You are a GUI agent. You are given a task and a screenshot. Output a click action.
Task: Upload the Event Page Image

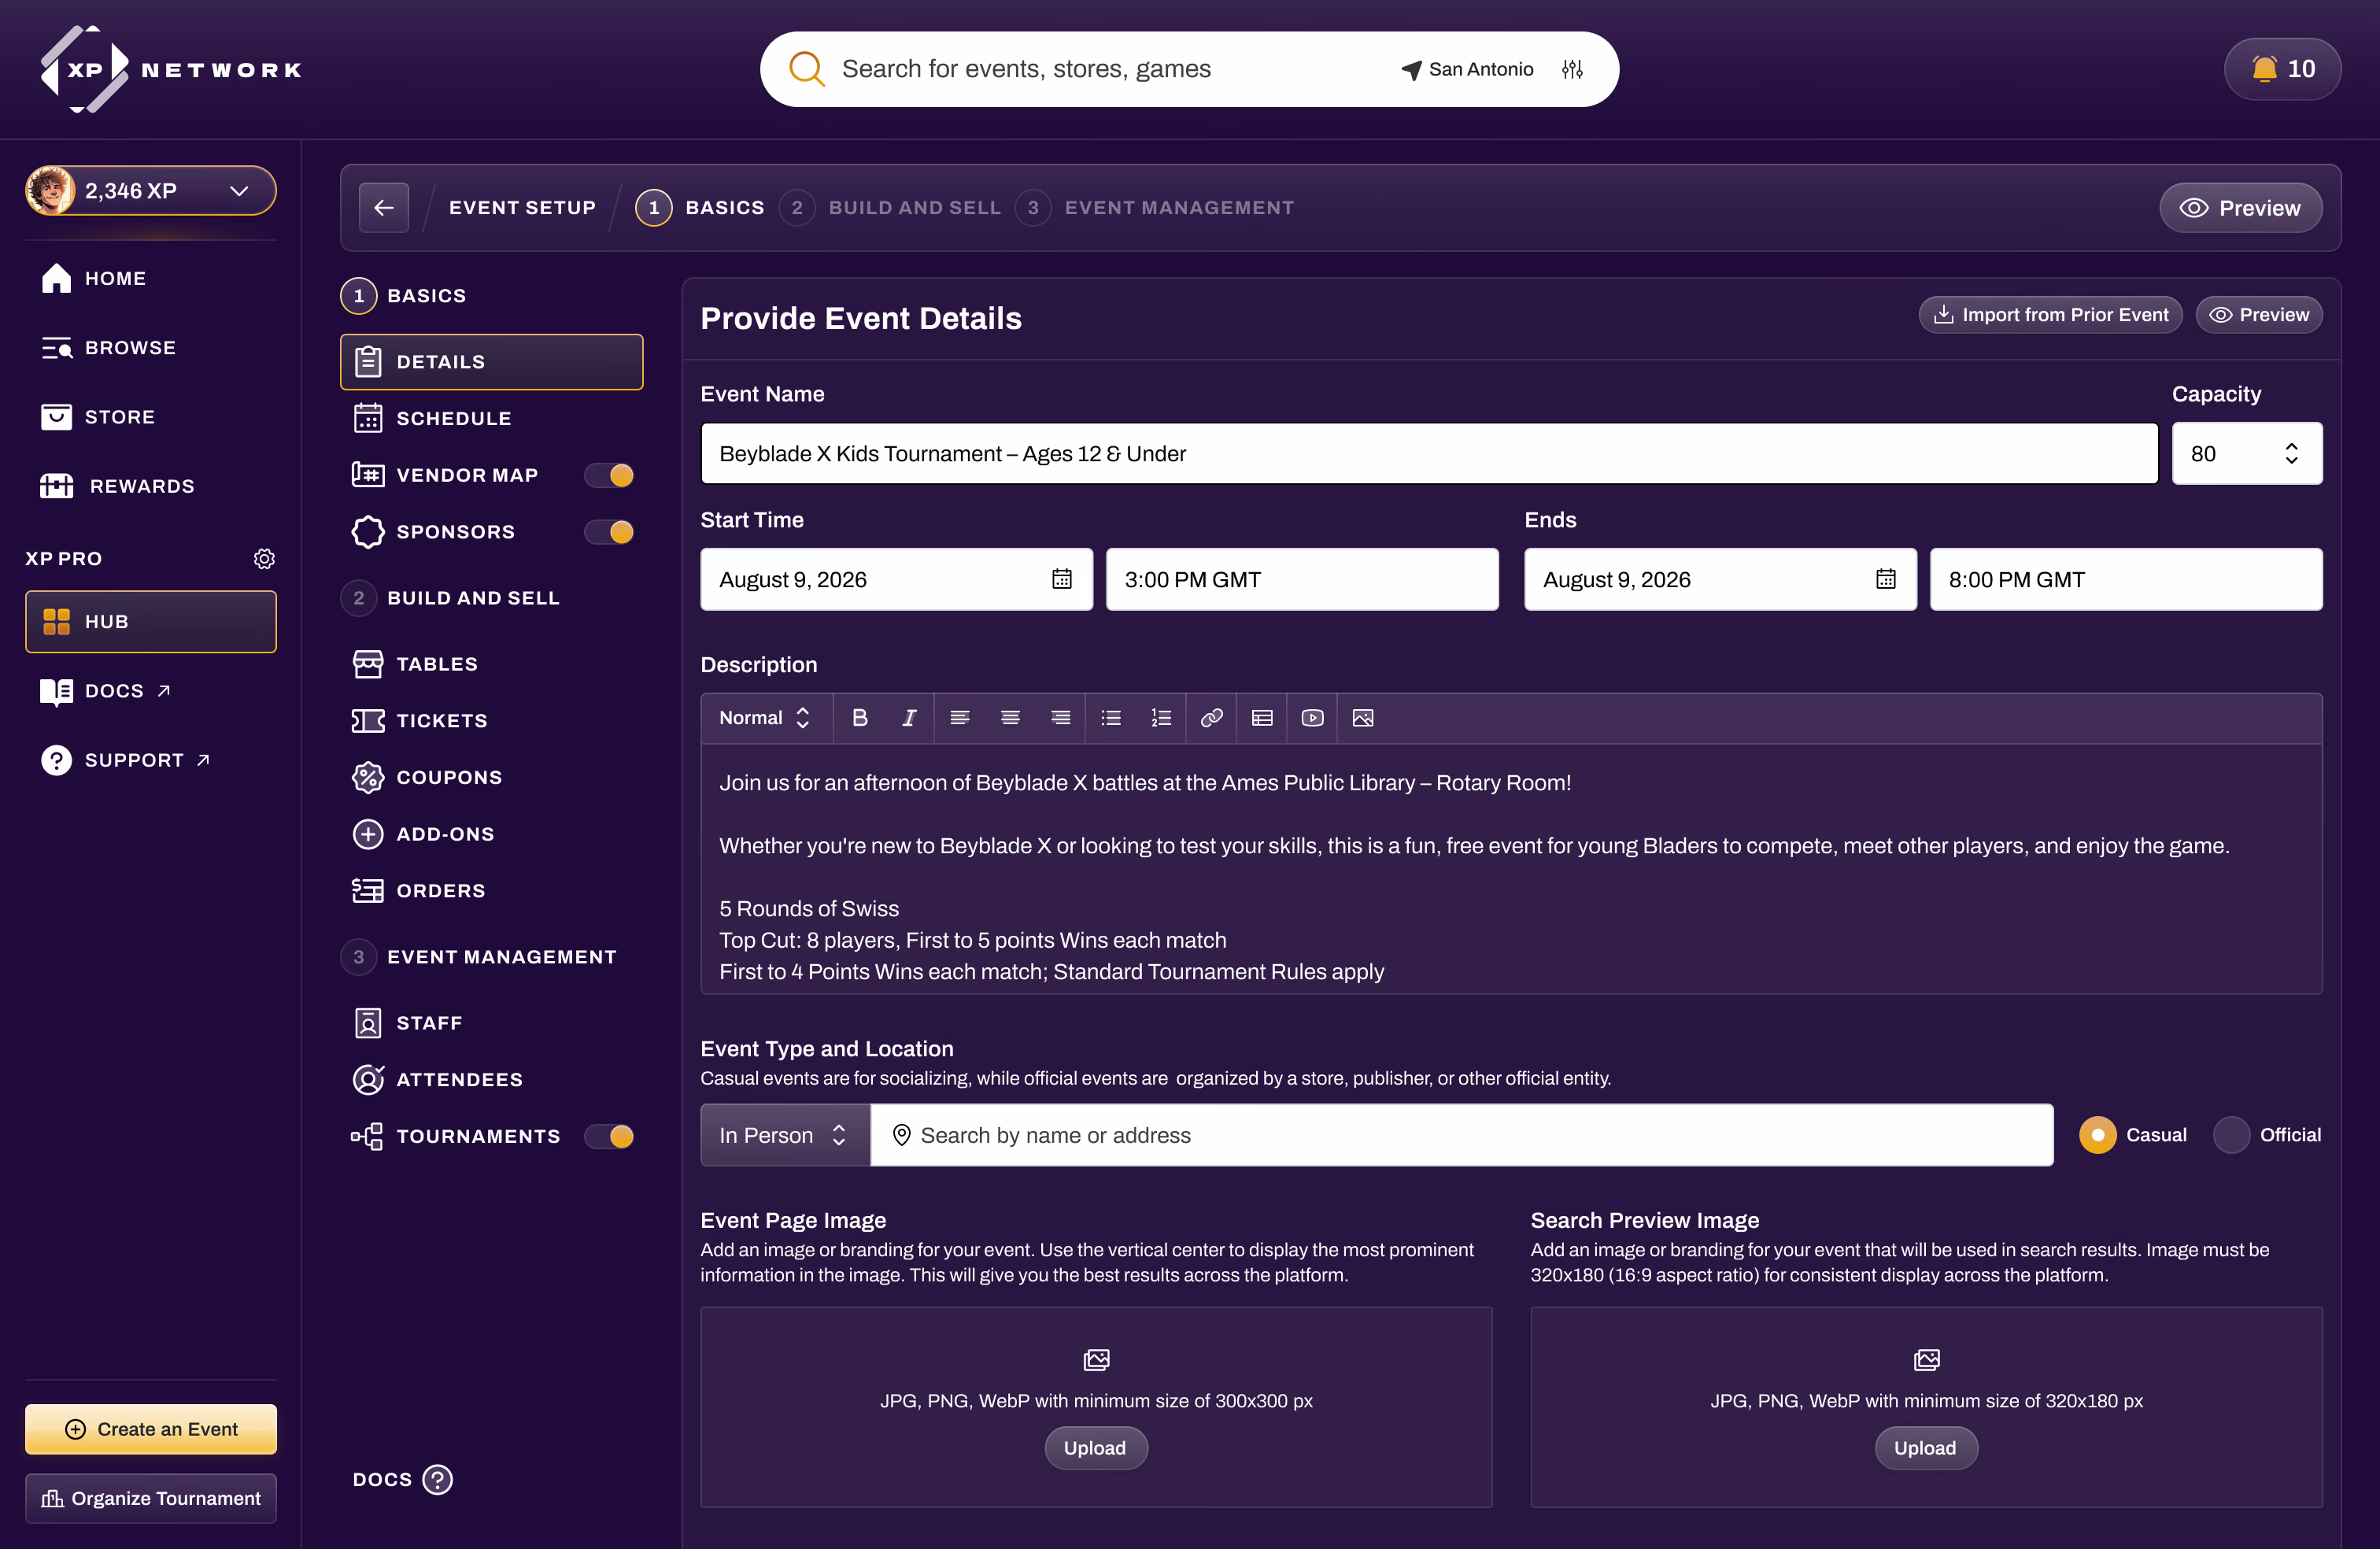(1096, 1448)
